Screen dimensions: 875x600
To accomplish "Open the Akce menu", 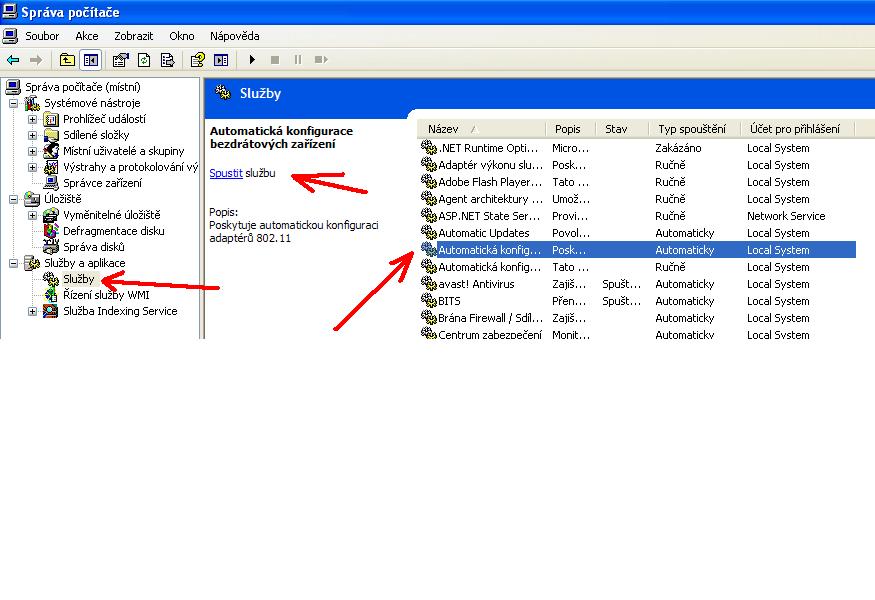I will click(x=86, y=36).
